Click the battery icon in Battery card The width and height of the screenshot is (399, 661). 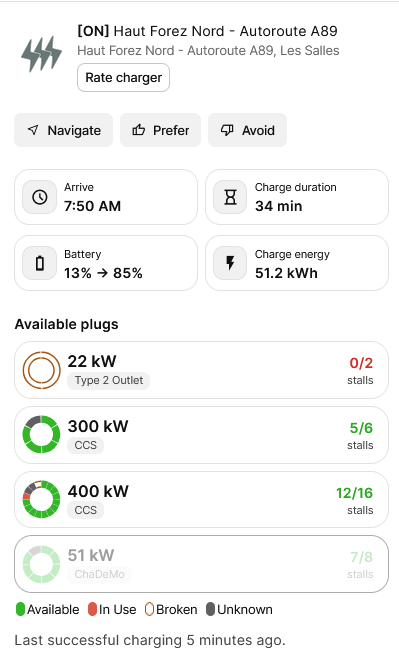pos(40,263)
